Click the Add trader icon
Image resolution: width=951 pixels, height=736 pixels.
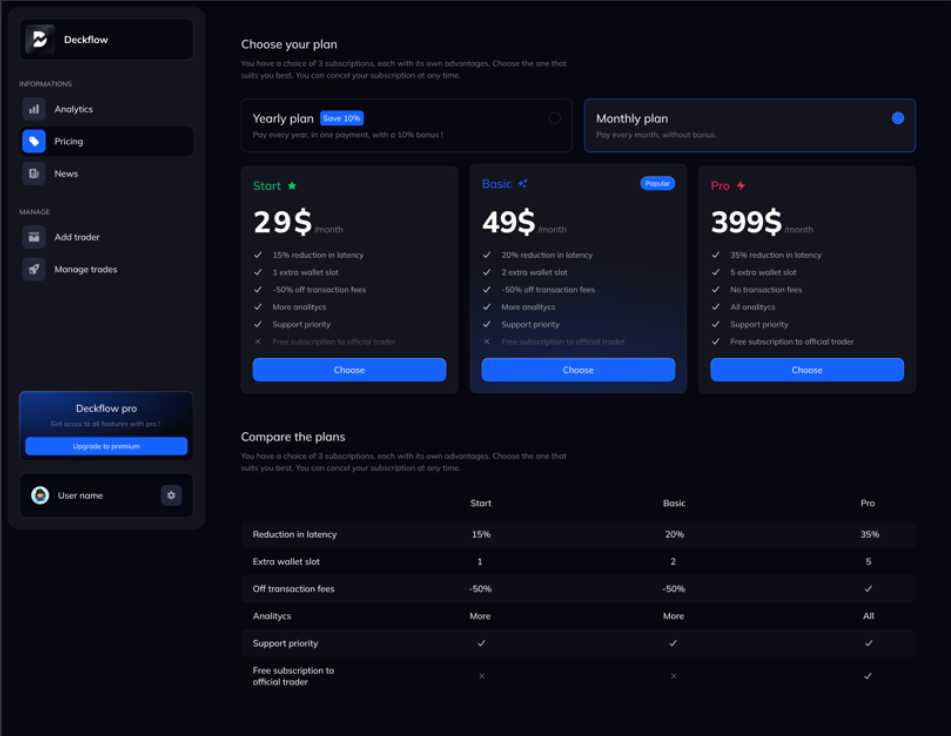(x=34, y=237)
